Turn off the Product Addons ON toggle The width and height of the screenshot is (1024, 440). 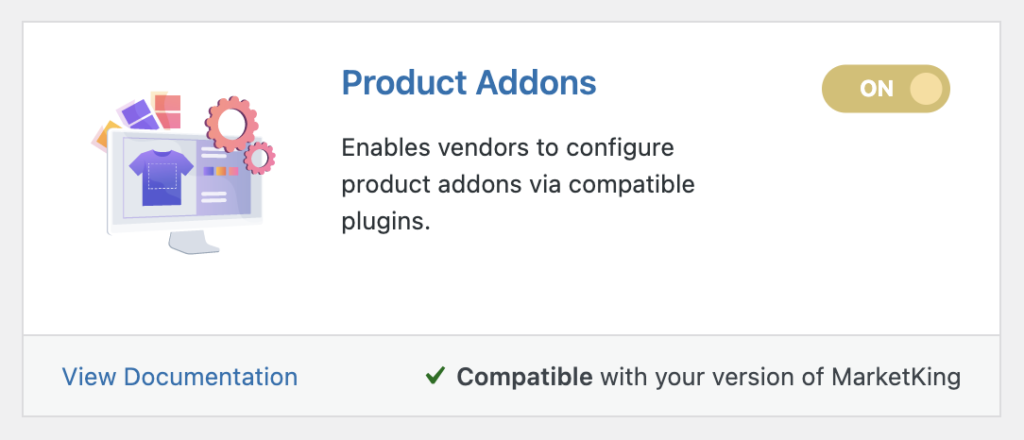pyautogui.click(x=886, y=89)
